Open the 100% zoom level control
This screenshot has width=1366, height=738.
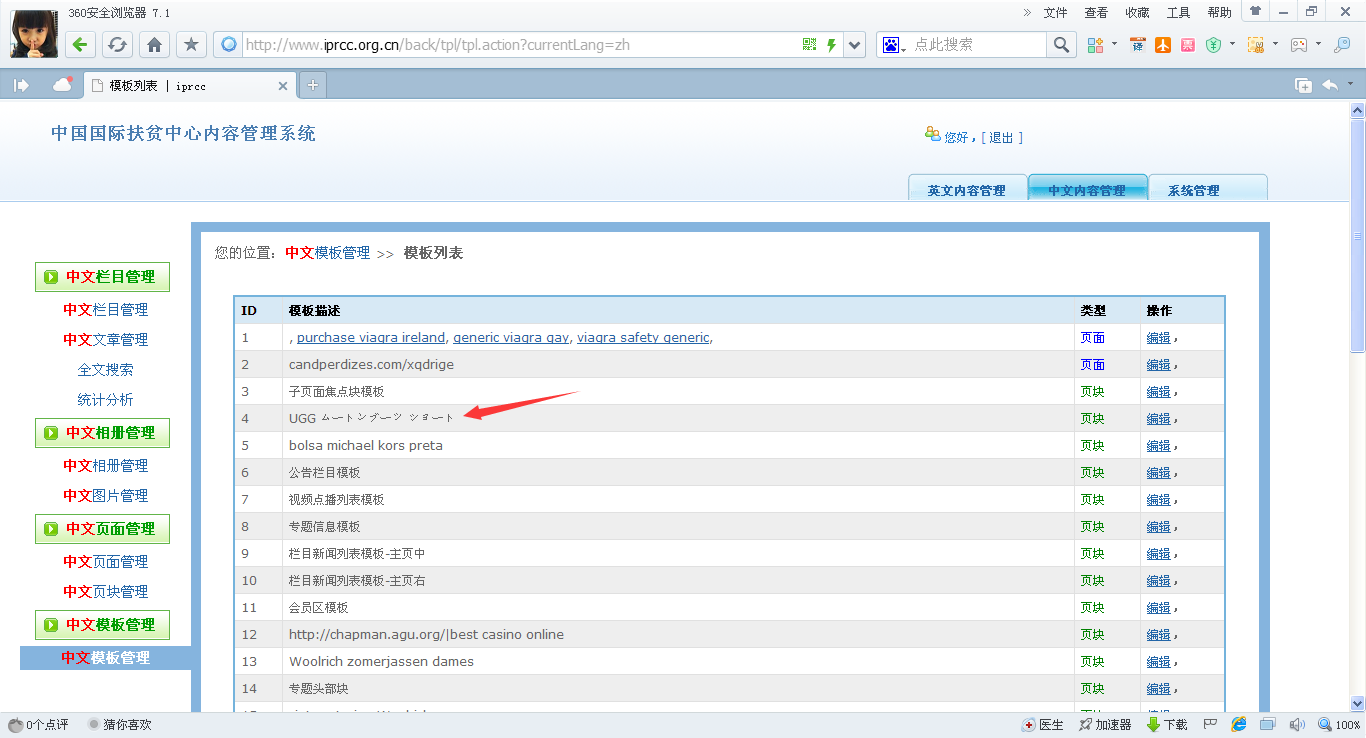(1339, 725)
